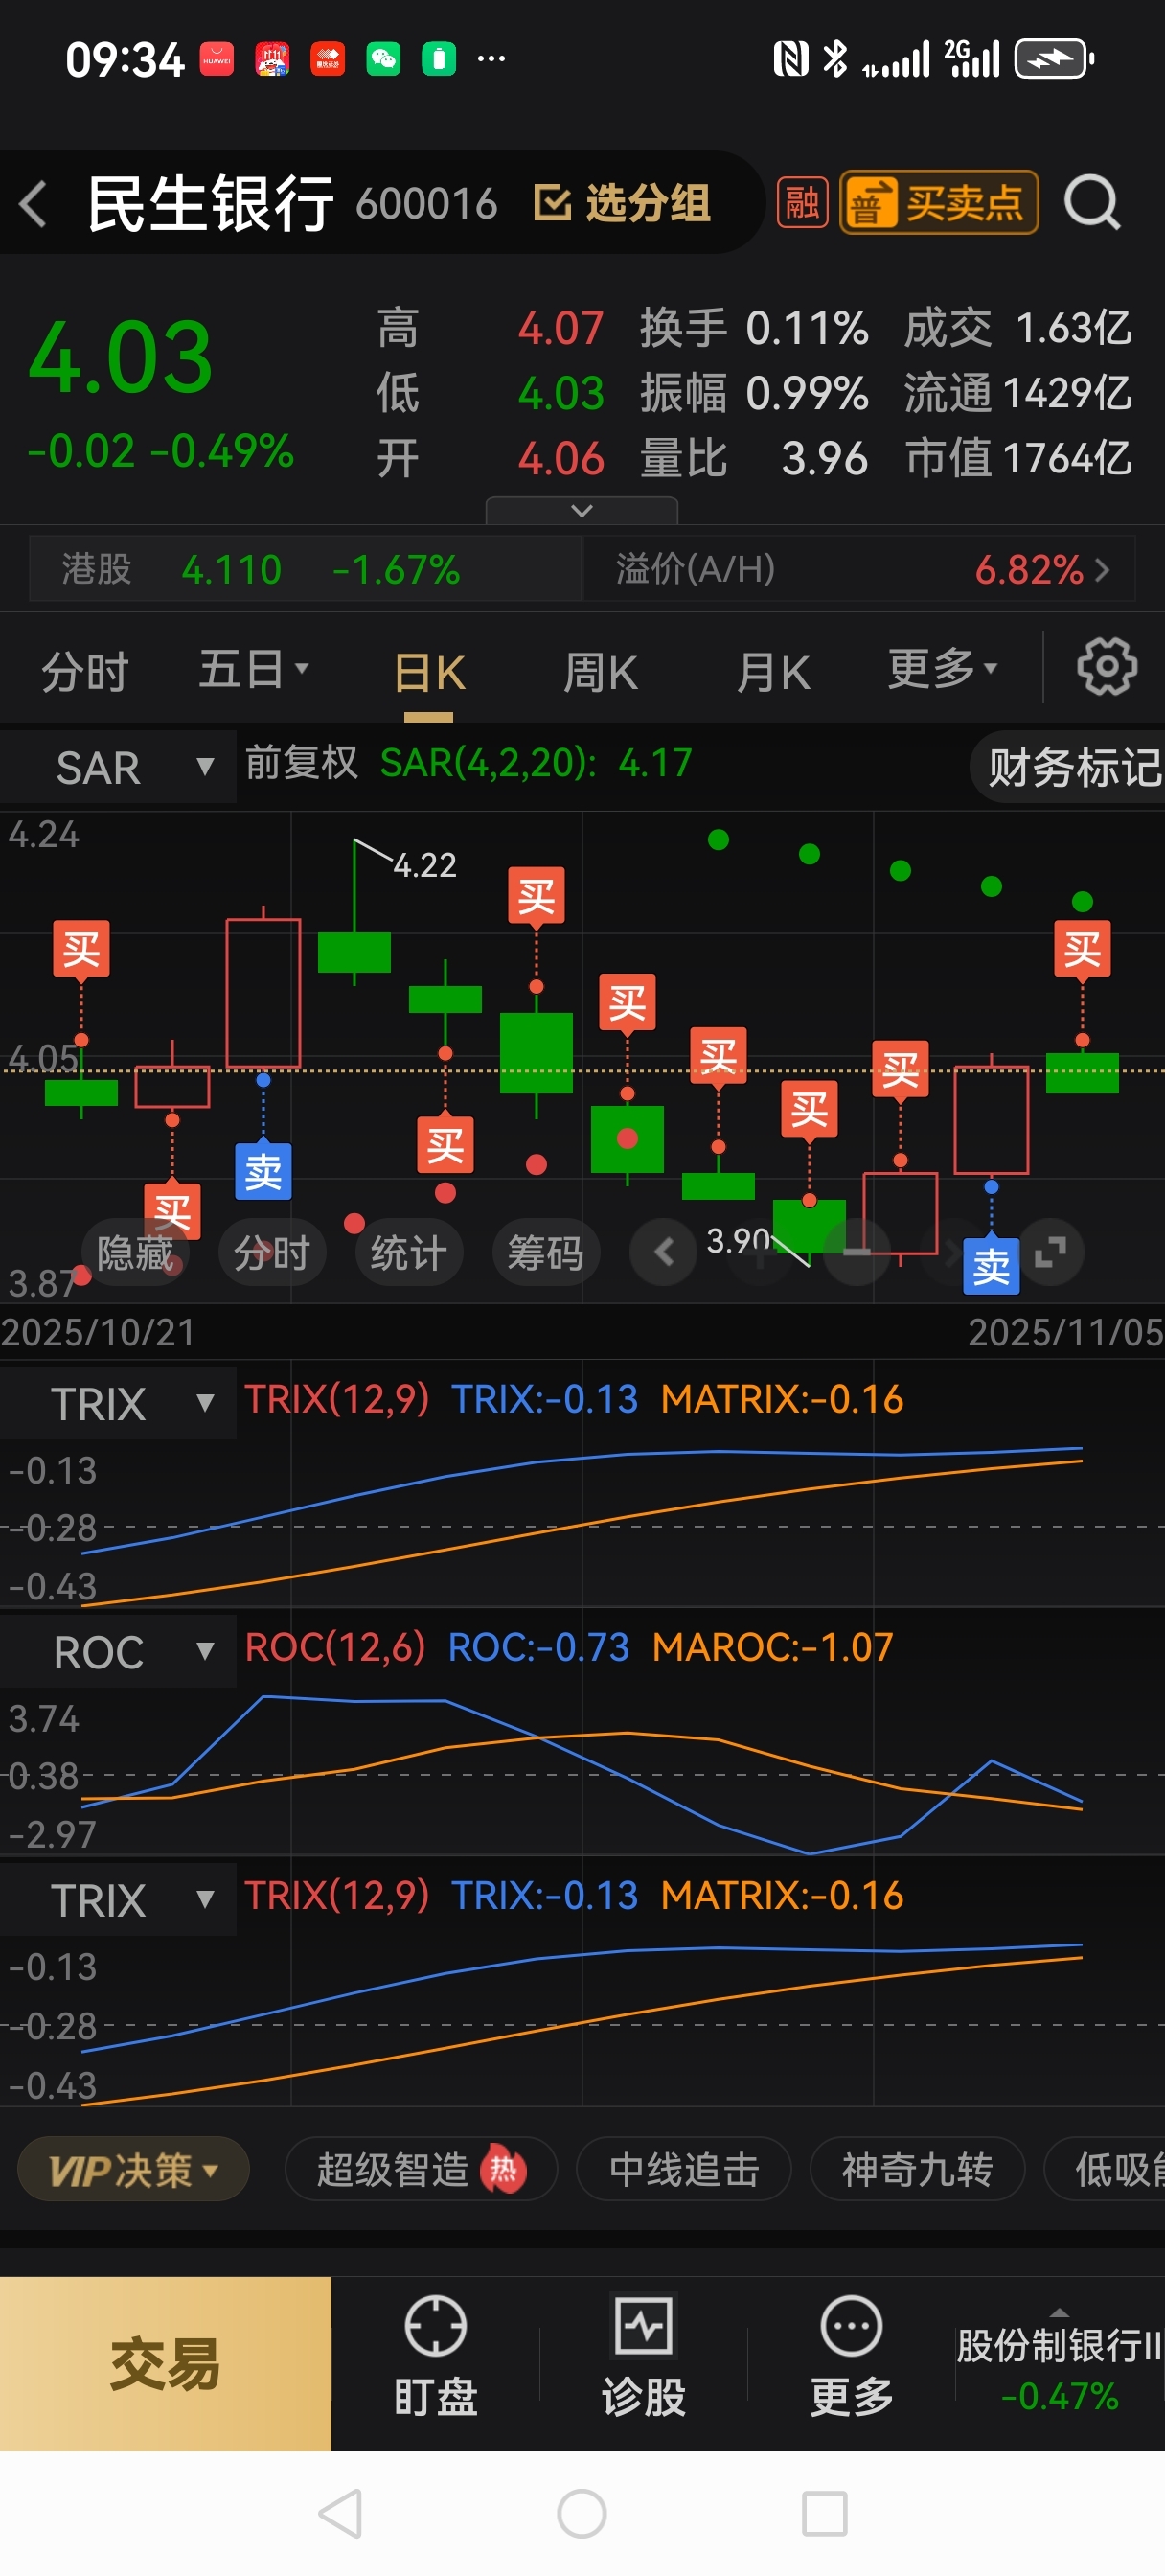Tap the left-arrow chart scroll button
This screenshot has height=2576, width=1165.
tap(663, 1252)
